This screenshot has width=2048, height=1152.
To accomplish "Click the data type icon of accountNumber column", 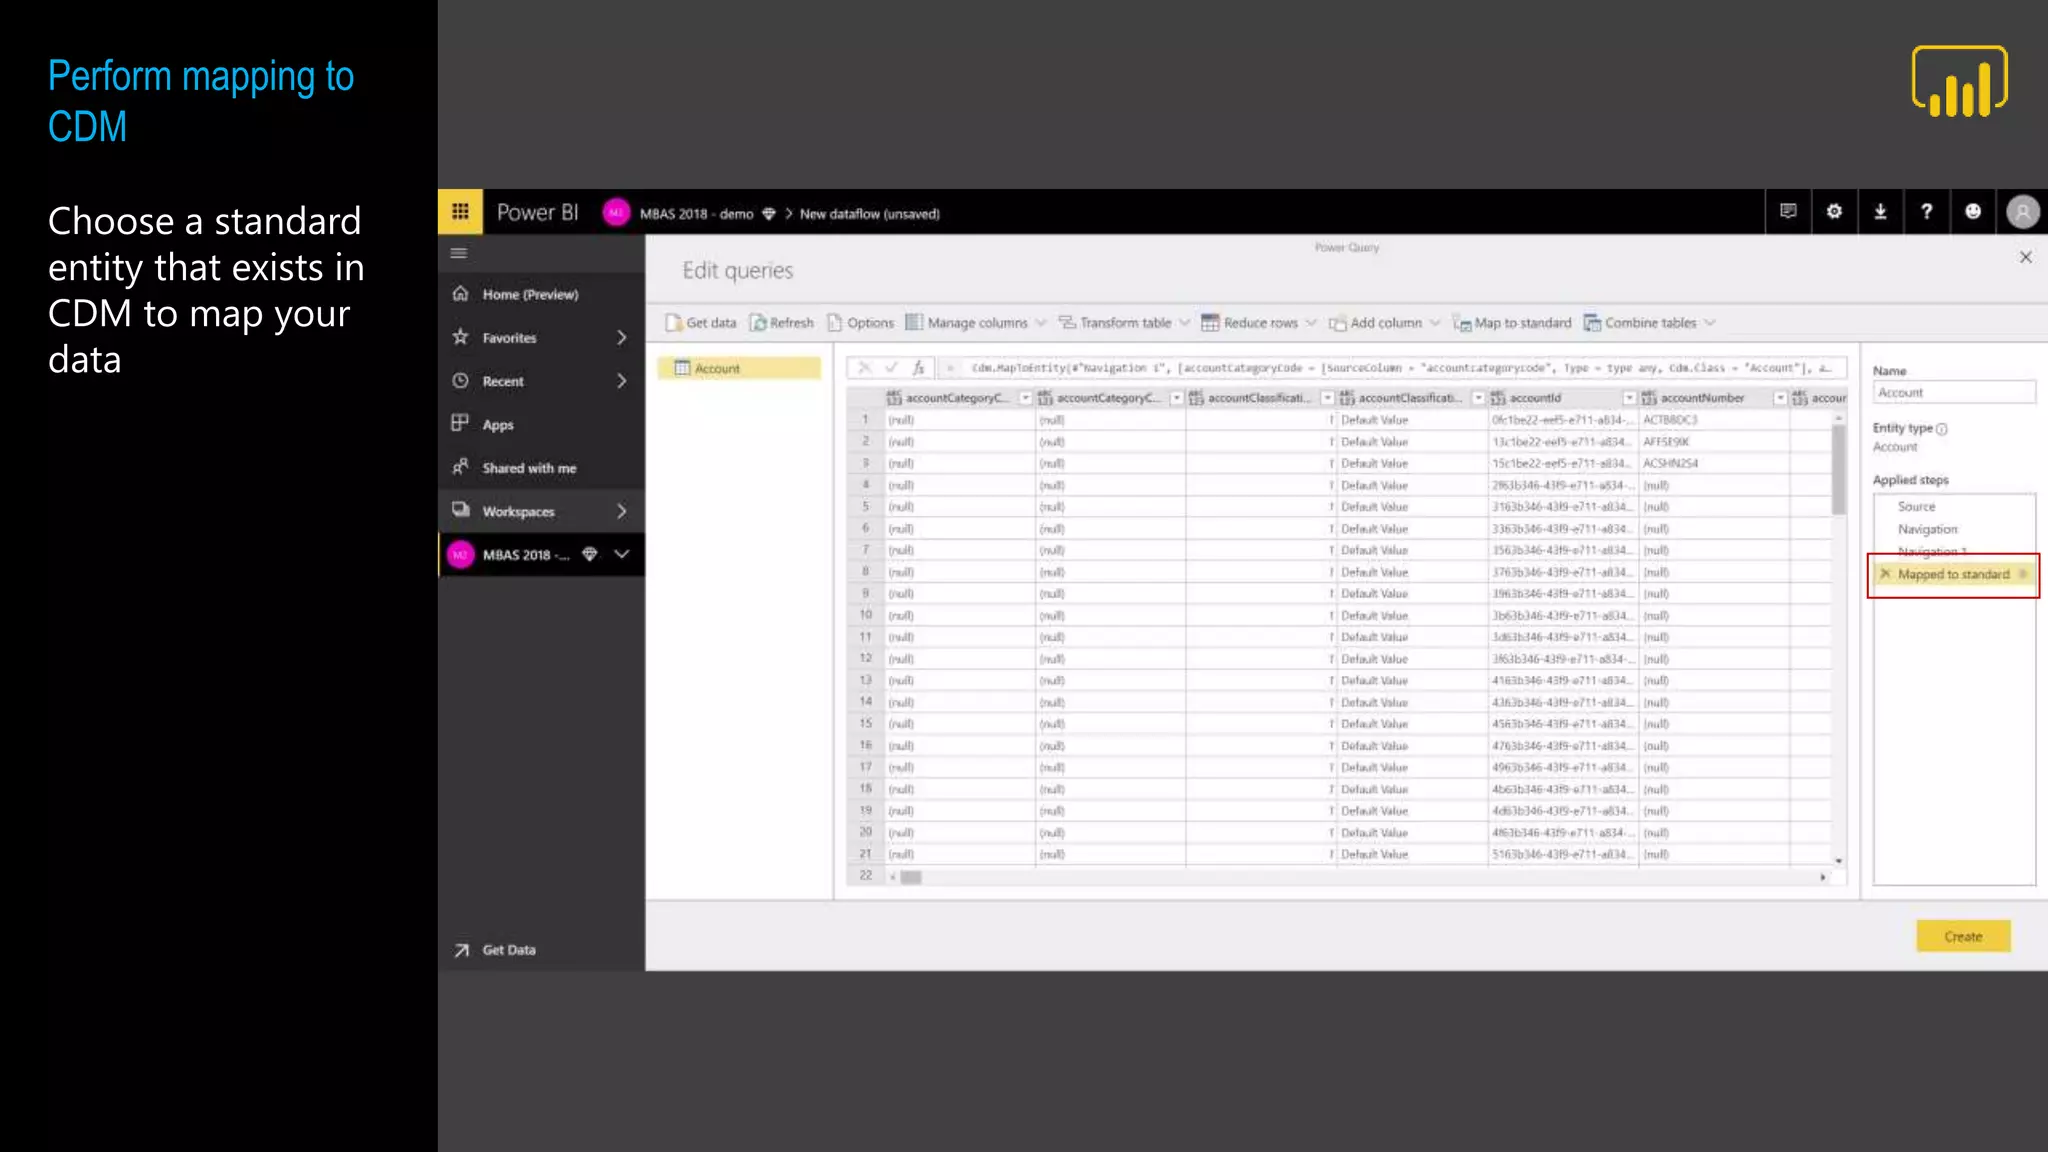I will 1649,398.
